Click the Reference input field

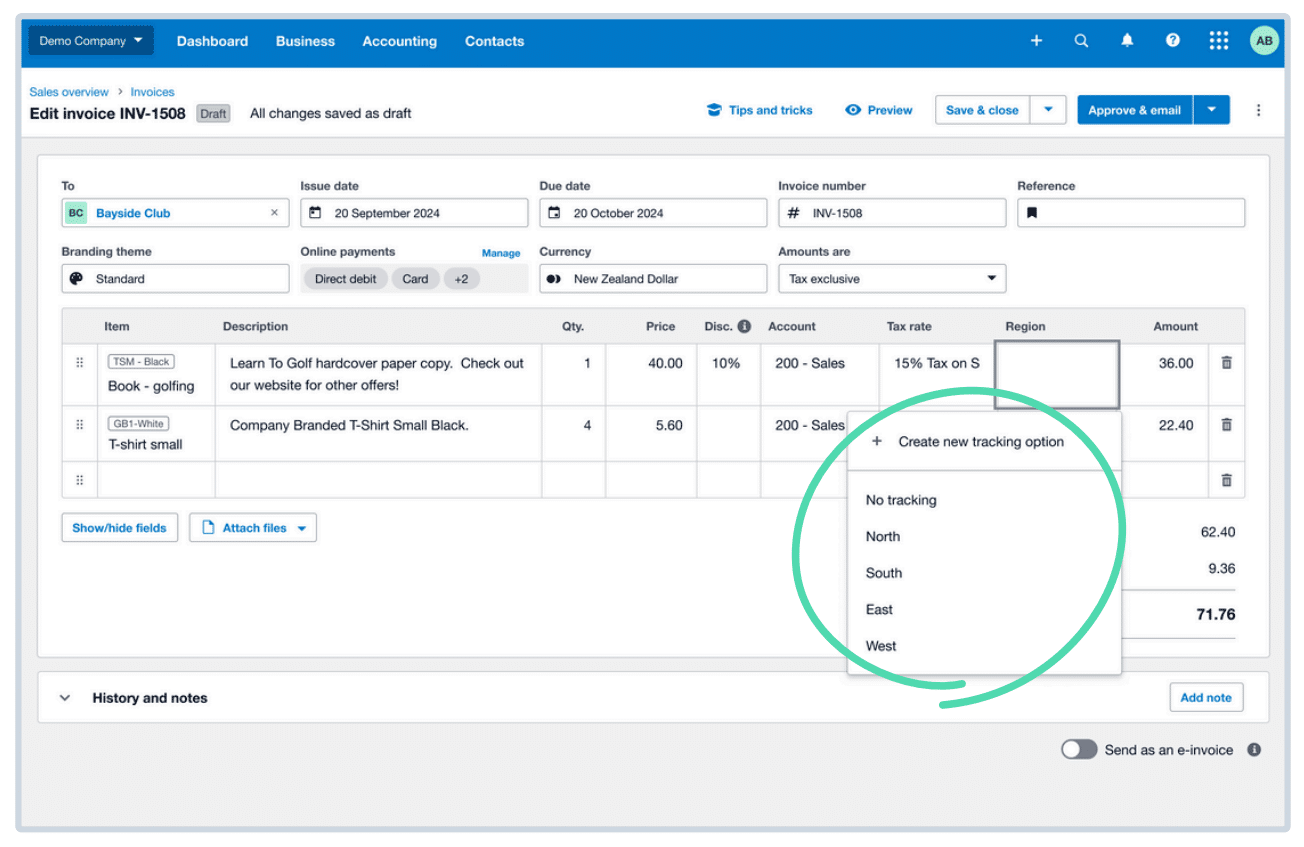pos(1131,213)
